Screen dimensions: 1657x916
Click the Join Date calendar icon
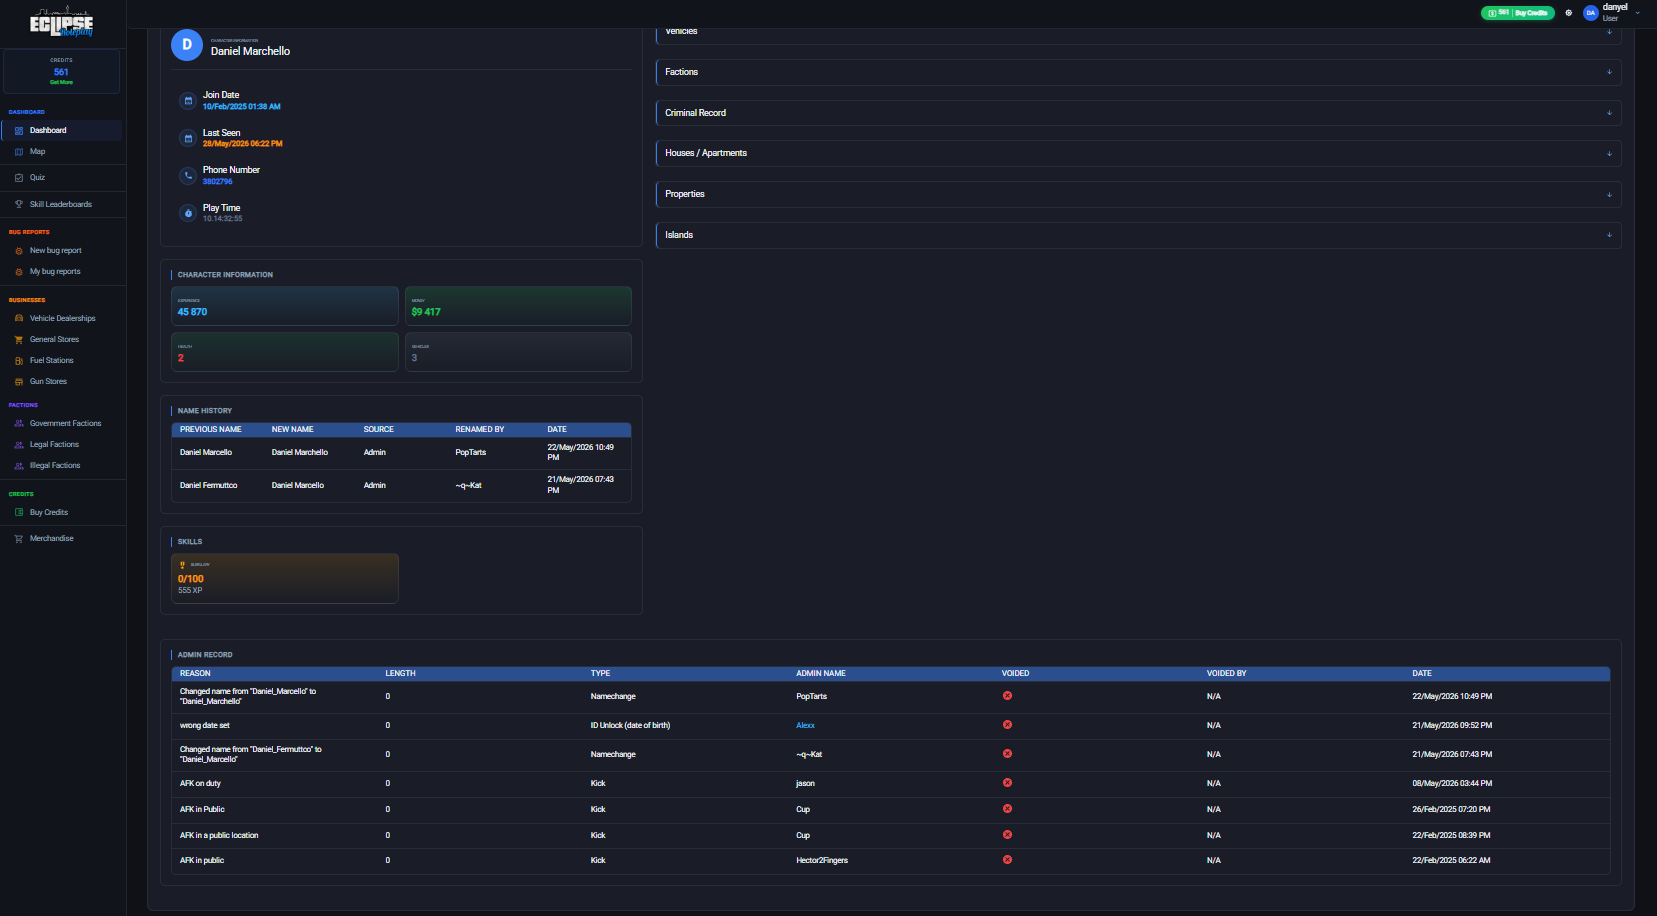tap(188, 101)
